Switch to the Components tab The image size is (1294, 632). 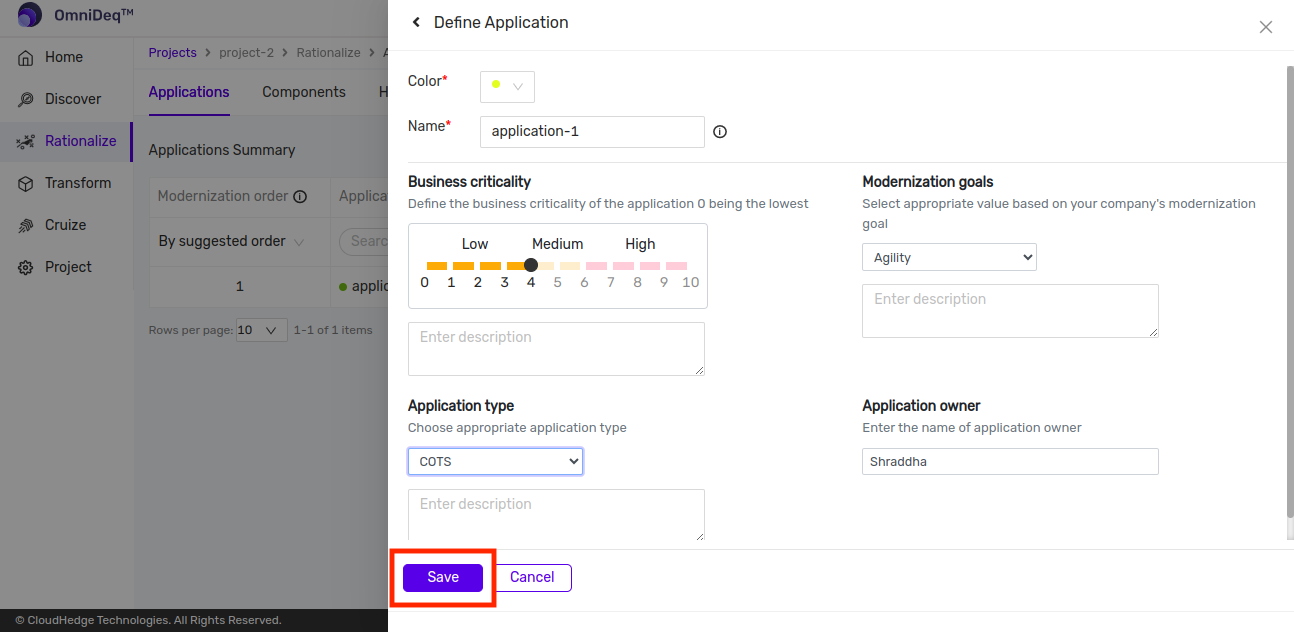click(x=303, y=92)
